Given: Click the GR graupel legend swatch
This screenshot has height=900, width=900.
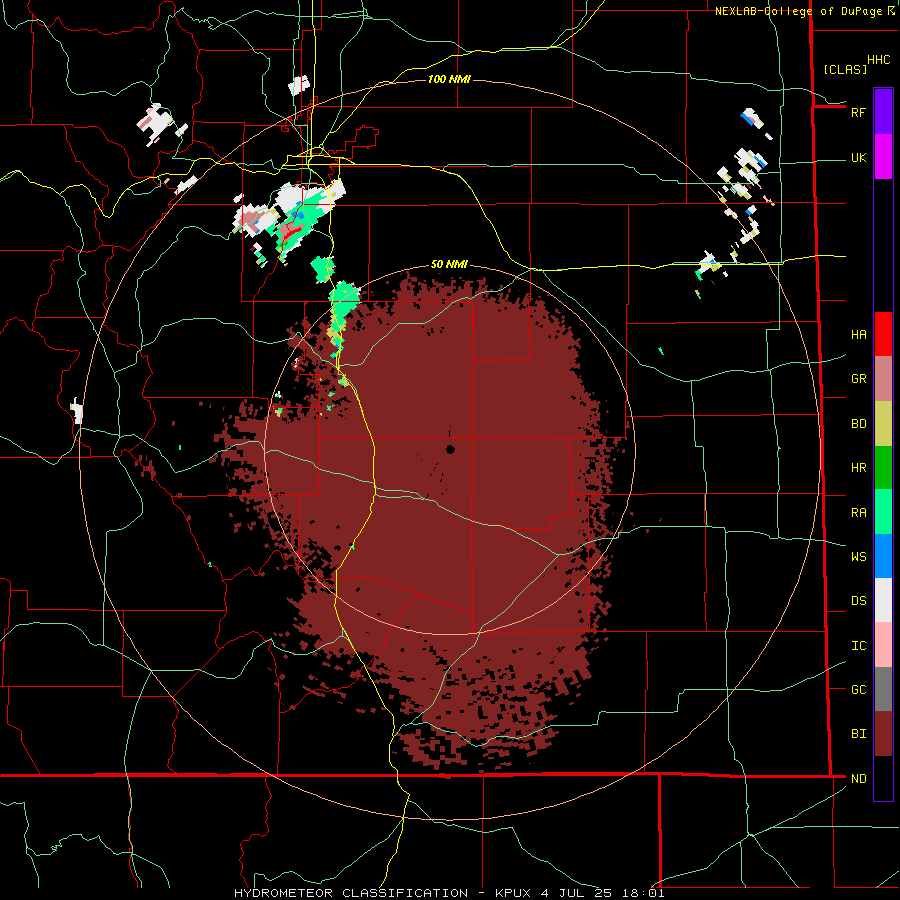Looking at the screenshot, I should pos(883,379).
